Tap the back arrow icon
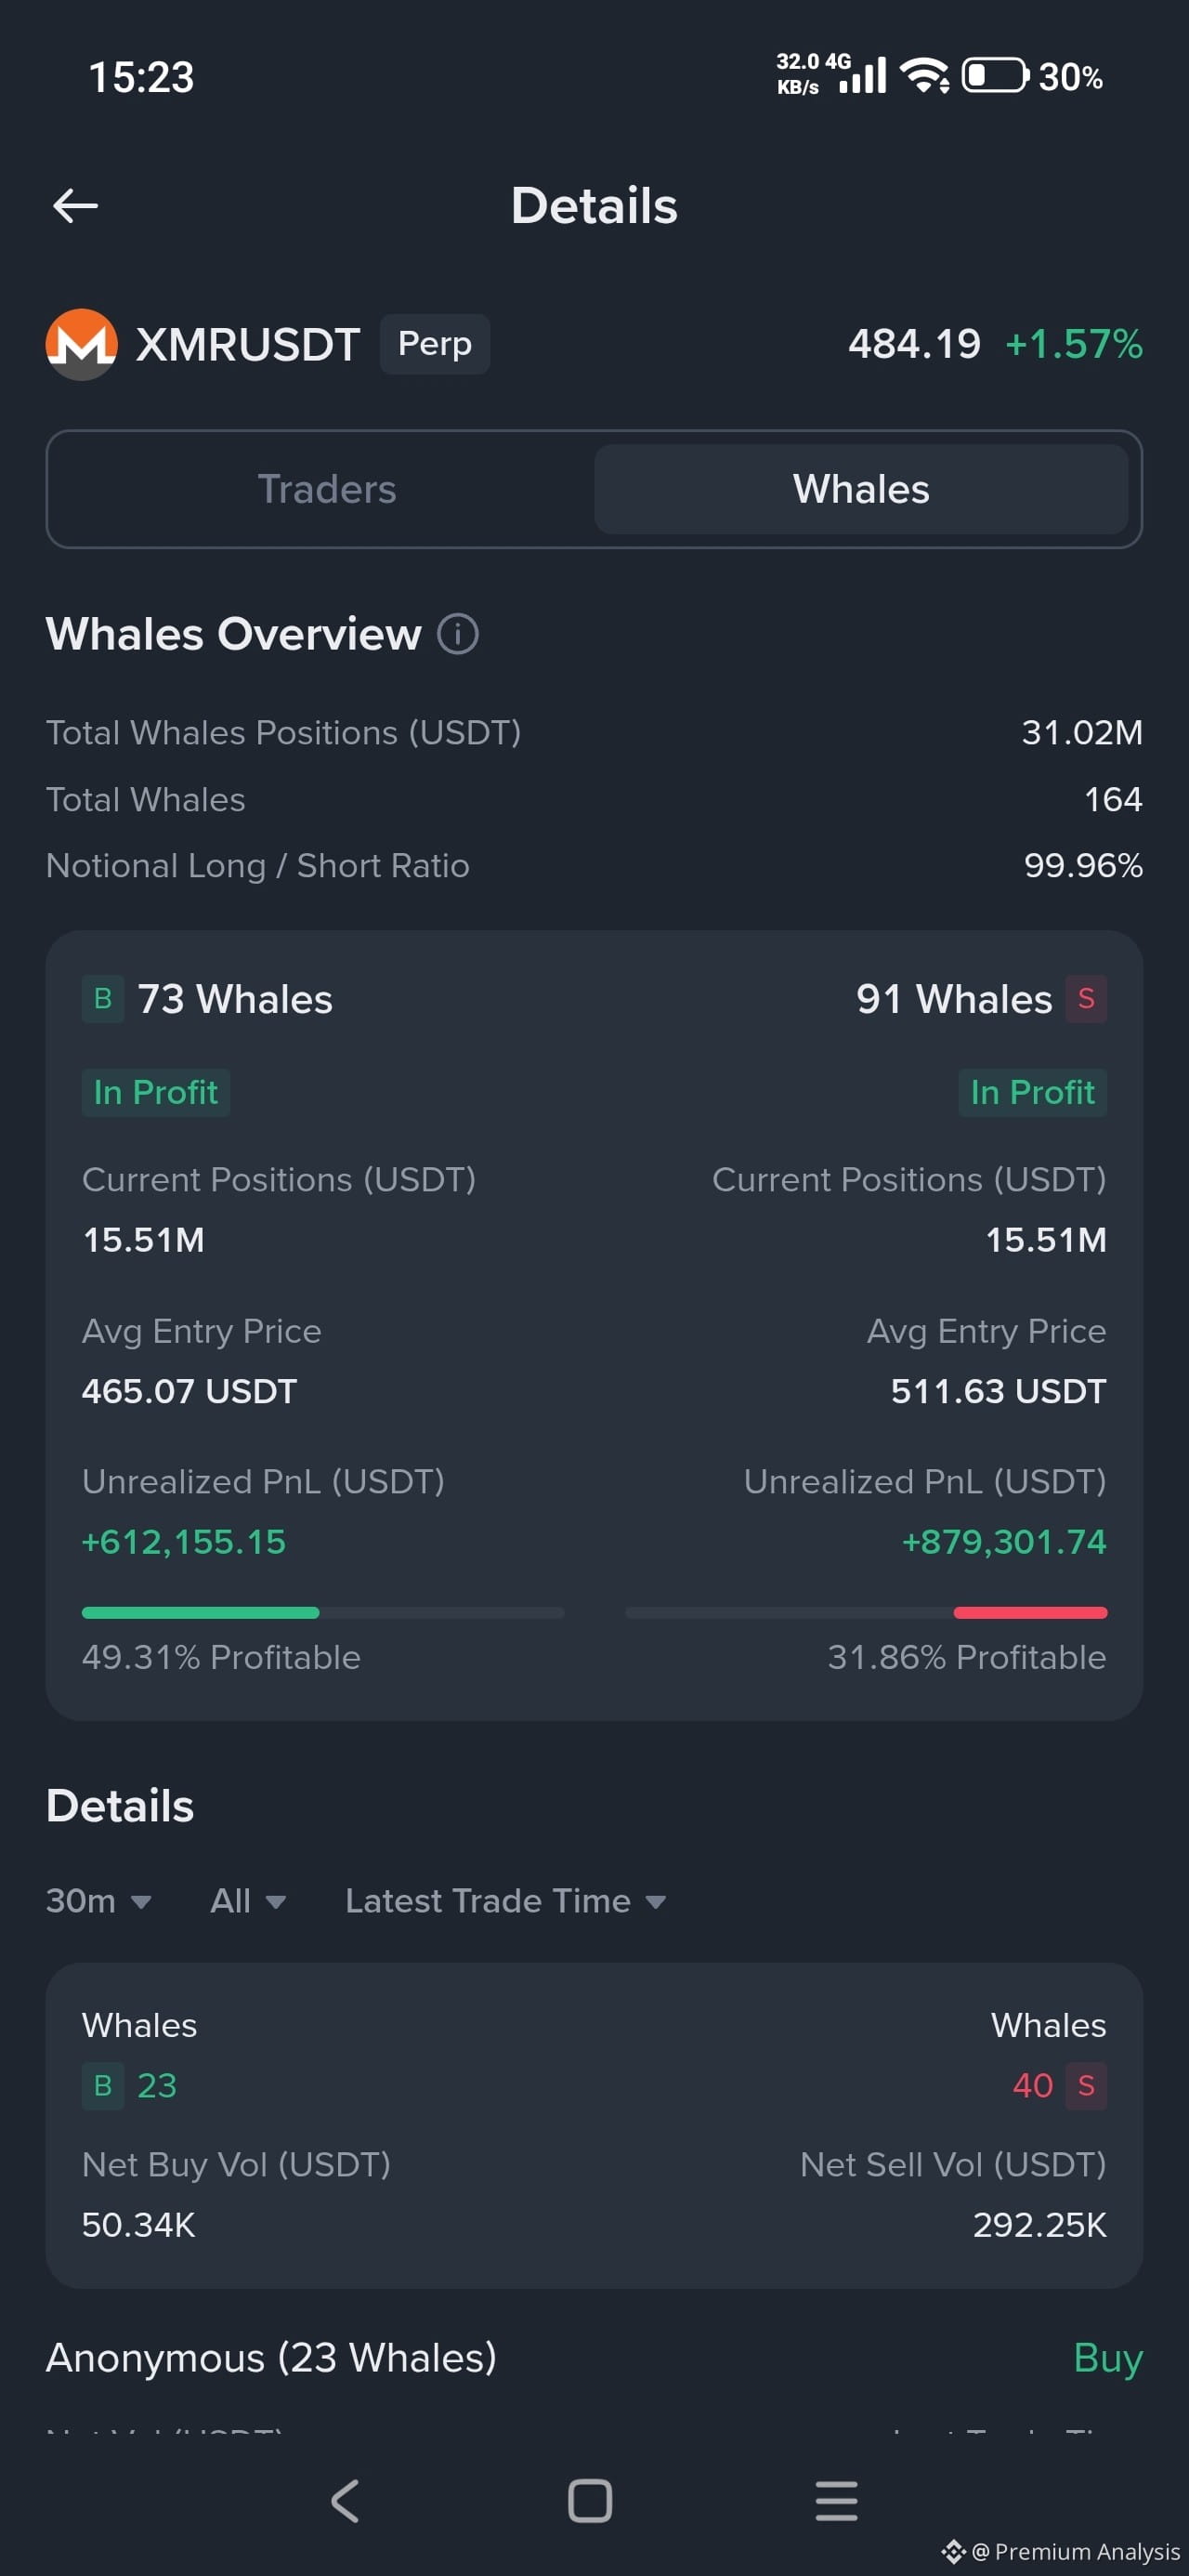The image size is (1189, 2576). pyautogui.click(x=75, y=206)
